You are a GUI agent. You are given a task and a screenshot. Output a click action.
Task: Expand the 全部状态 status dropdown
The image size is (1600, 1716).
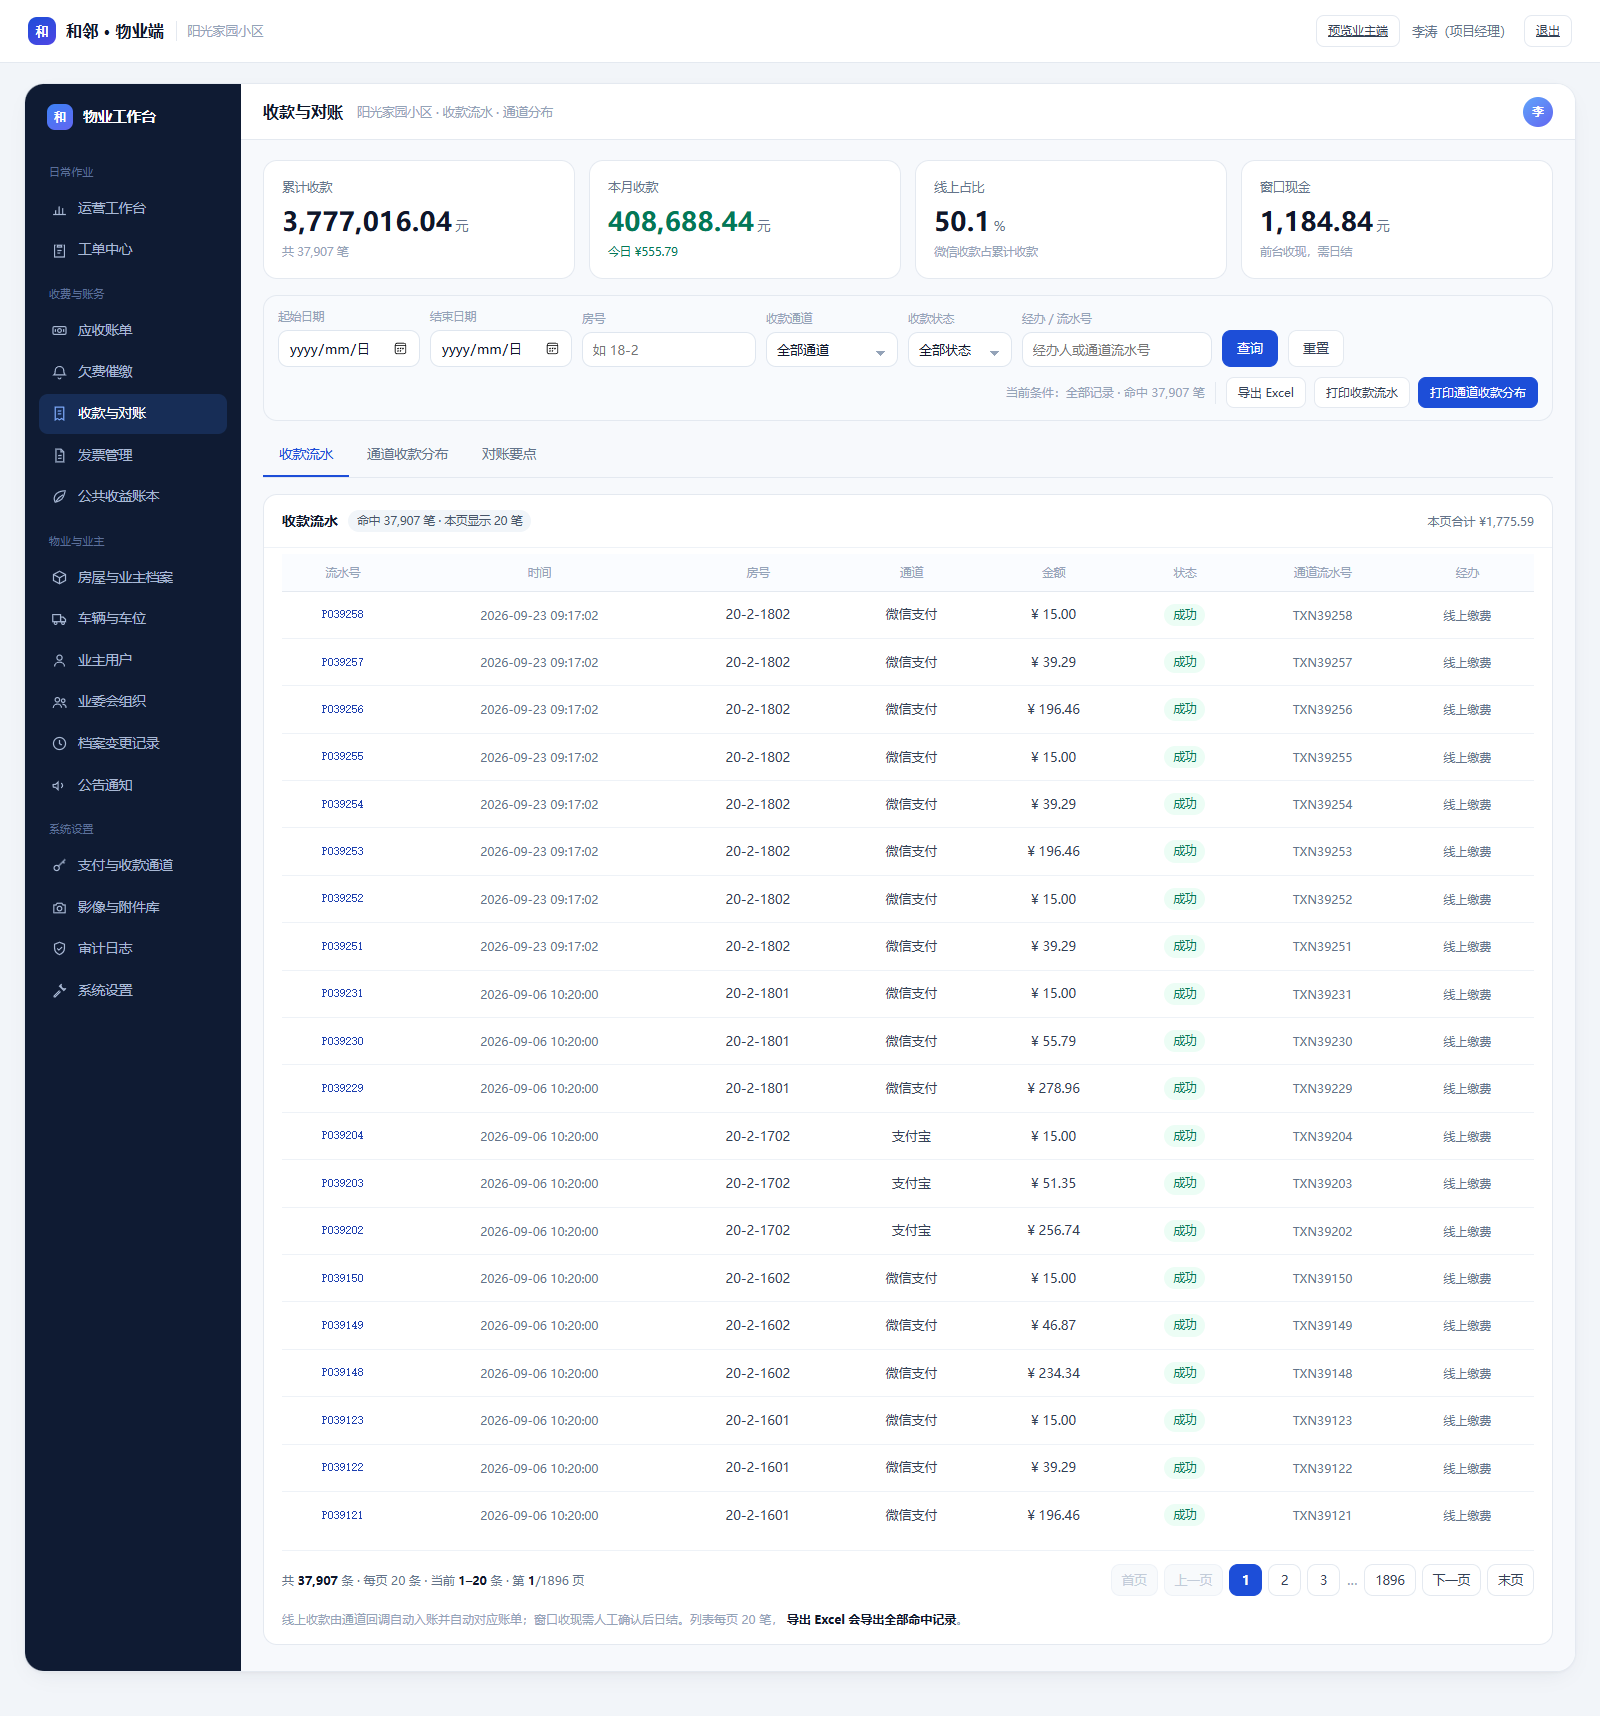click(959, 350)
